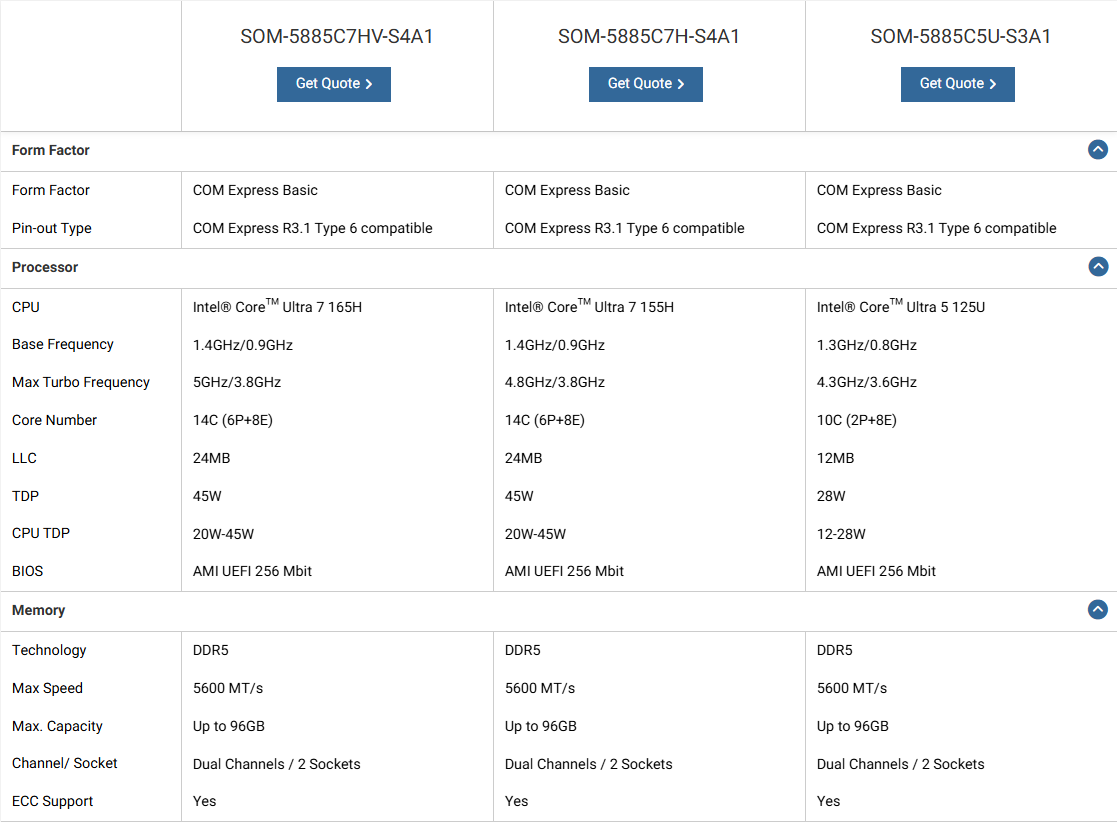Click the 12MB LLC value

click(836, 458)
